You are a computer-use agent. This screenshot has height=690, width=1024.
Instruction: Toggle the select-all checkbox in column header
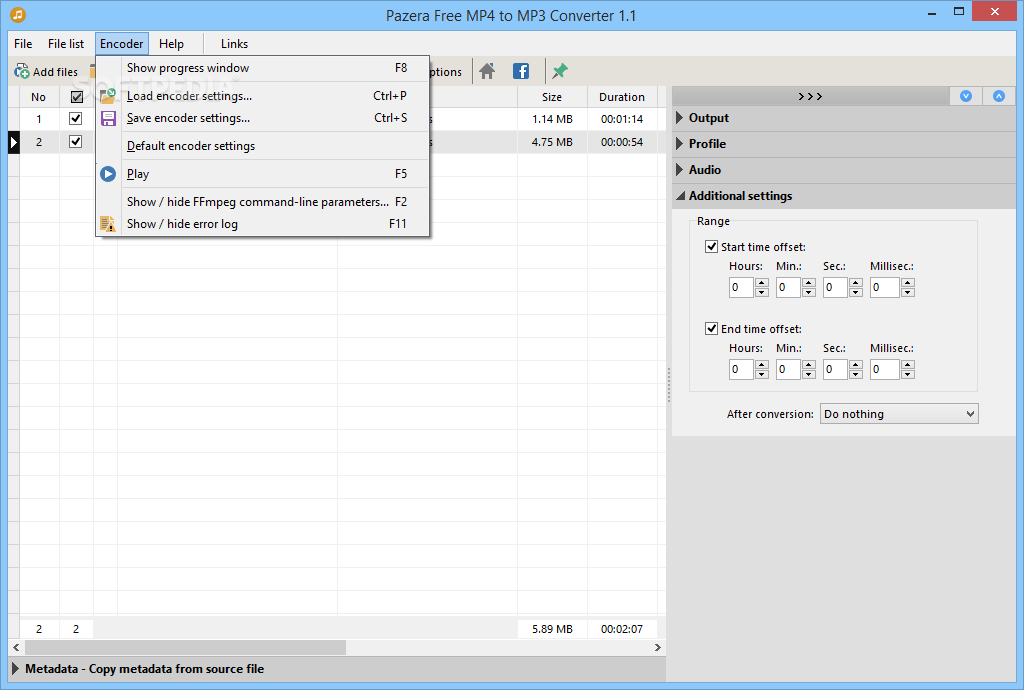tap(76, 97)
